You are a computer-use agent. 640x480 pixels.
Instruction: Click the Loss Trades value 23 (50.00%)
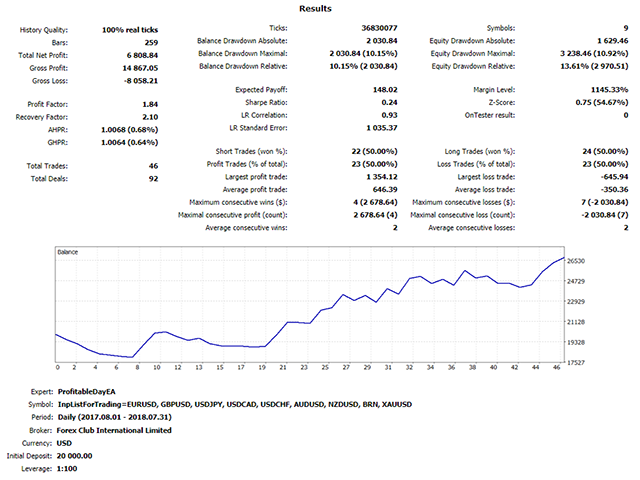[x=605, y=164]
